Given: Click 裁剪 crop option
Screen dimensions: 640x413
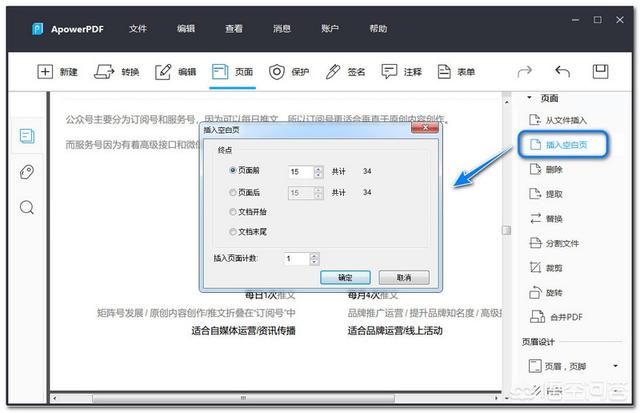Looking at the screenshot, I should tap(546, 268).
